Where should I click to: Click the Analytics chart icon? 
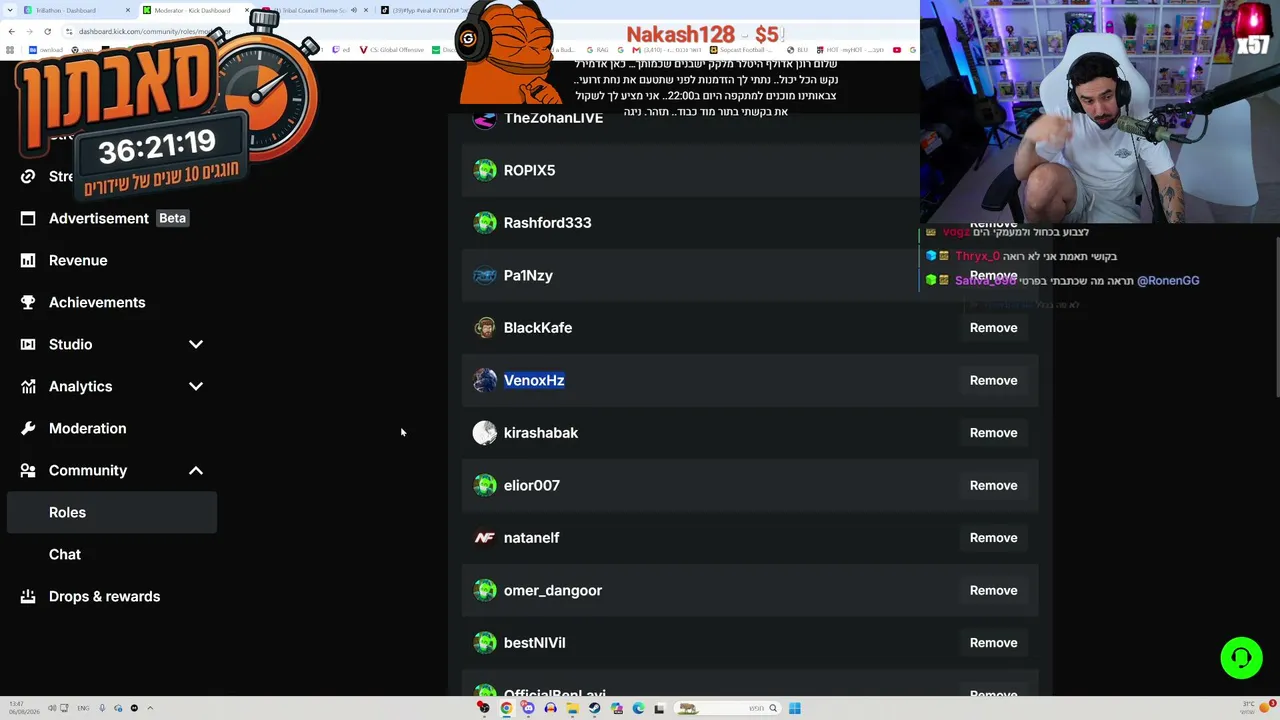click(x=28, y=386)
